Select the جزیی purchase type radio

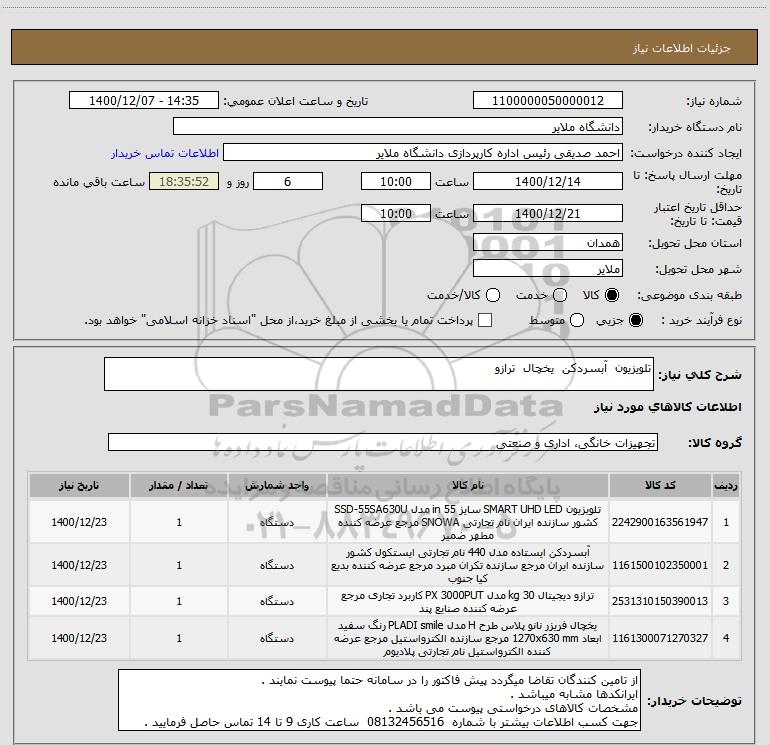pos(635,320)
